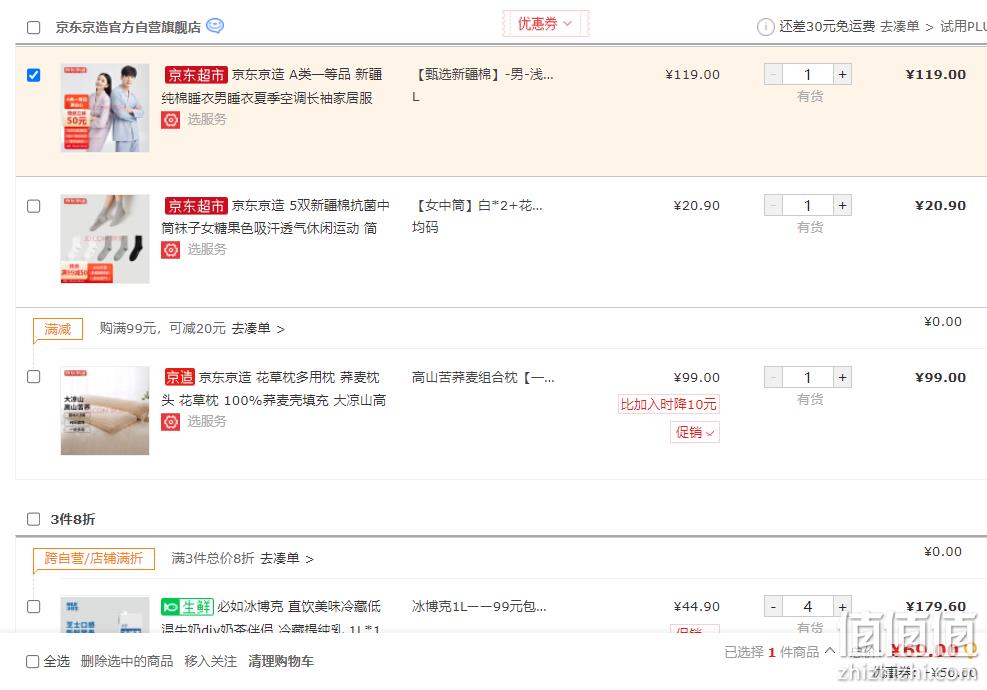This screenshot has width=987, height=690.
Task: Click 删除选中的商品 in the bottom bar
Action: [x=127, y=662]
